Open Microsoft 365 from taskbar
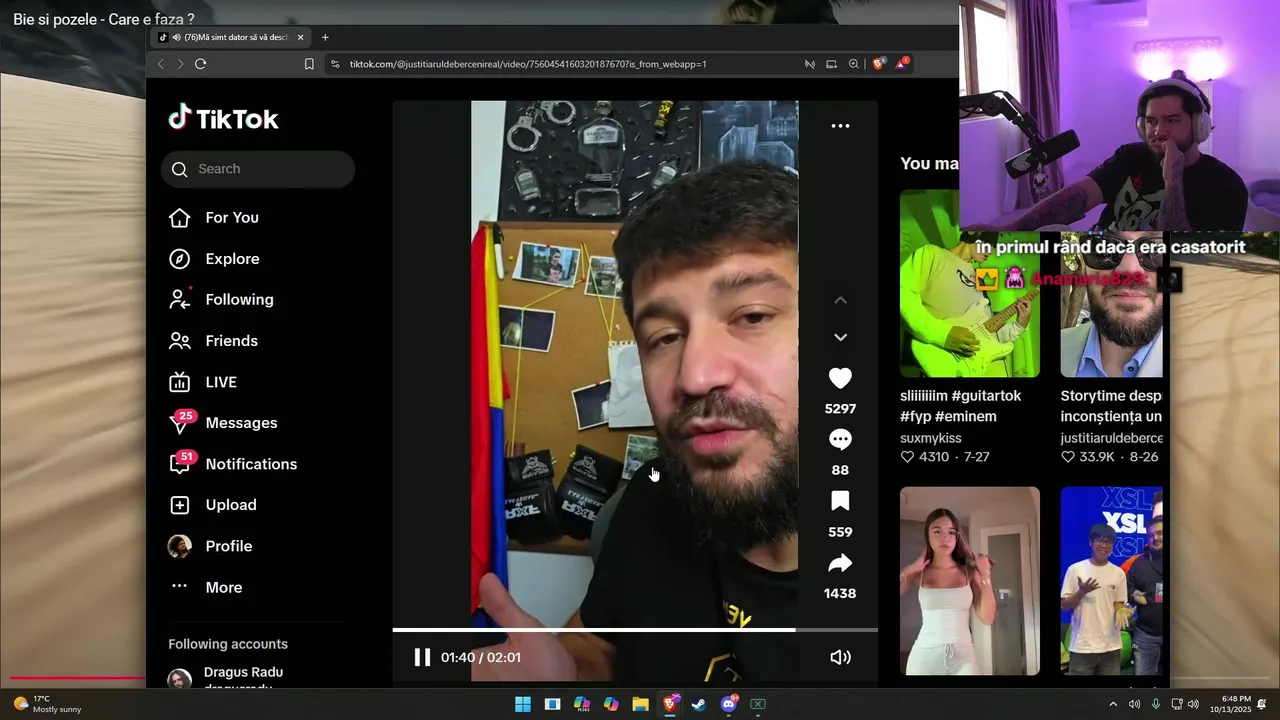The image size is (1280, 720). (x=582, y=704)
